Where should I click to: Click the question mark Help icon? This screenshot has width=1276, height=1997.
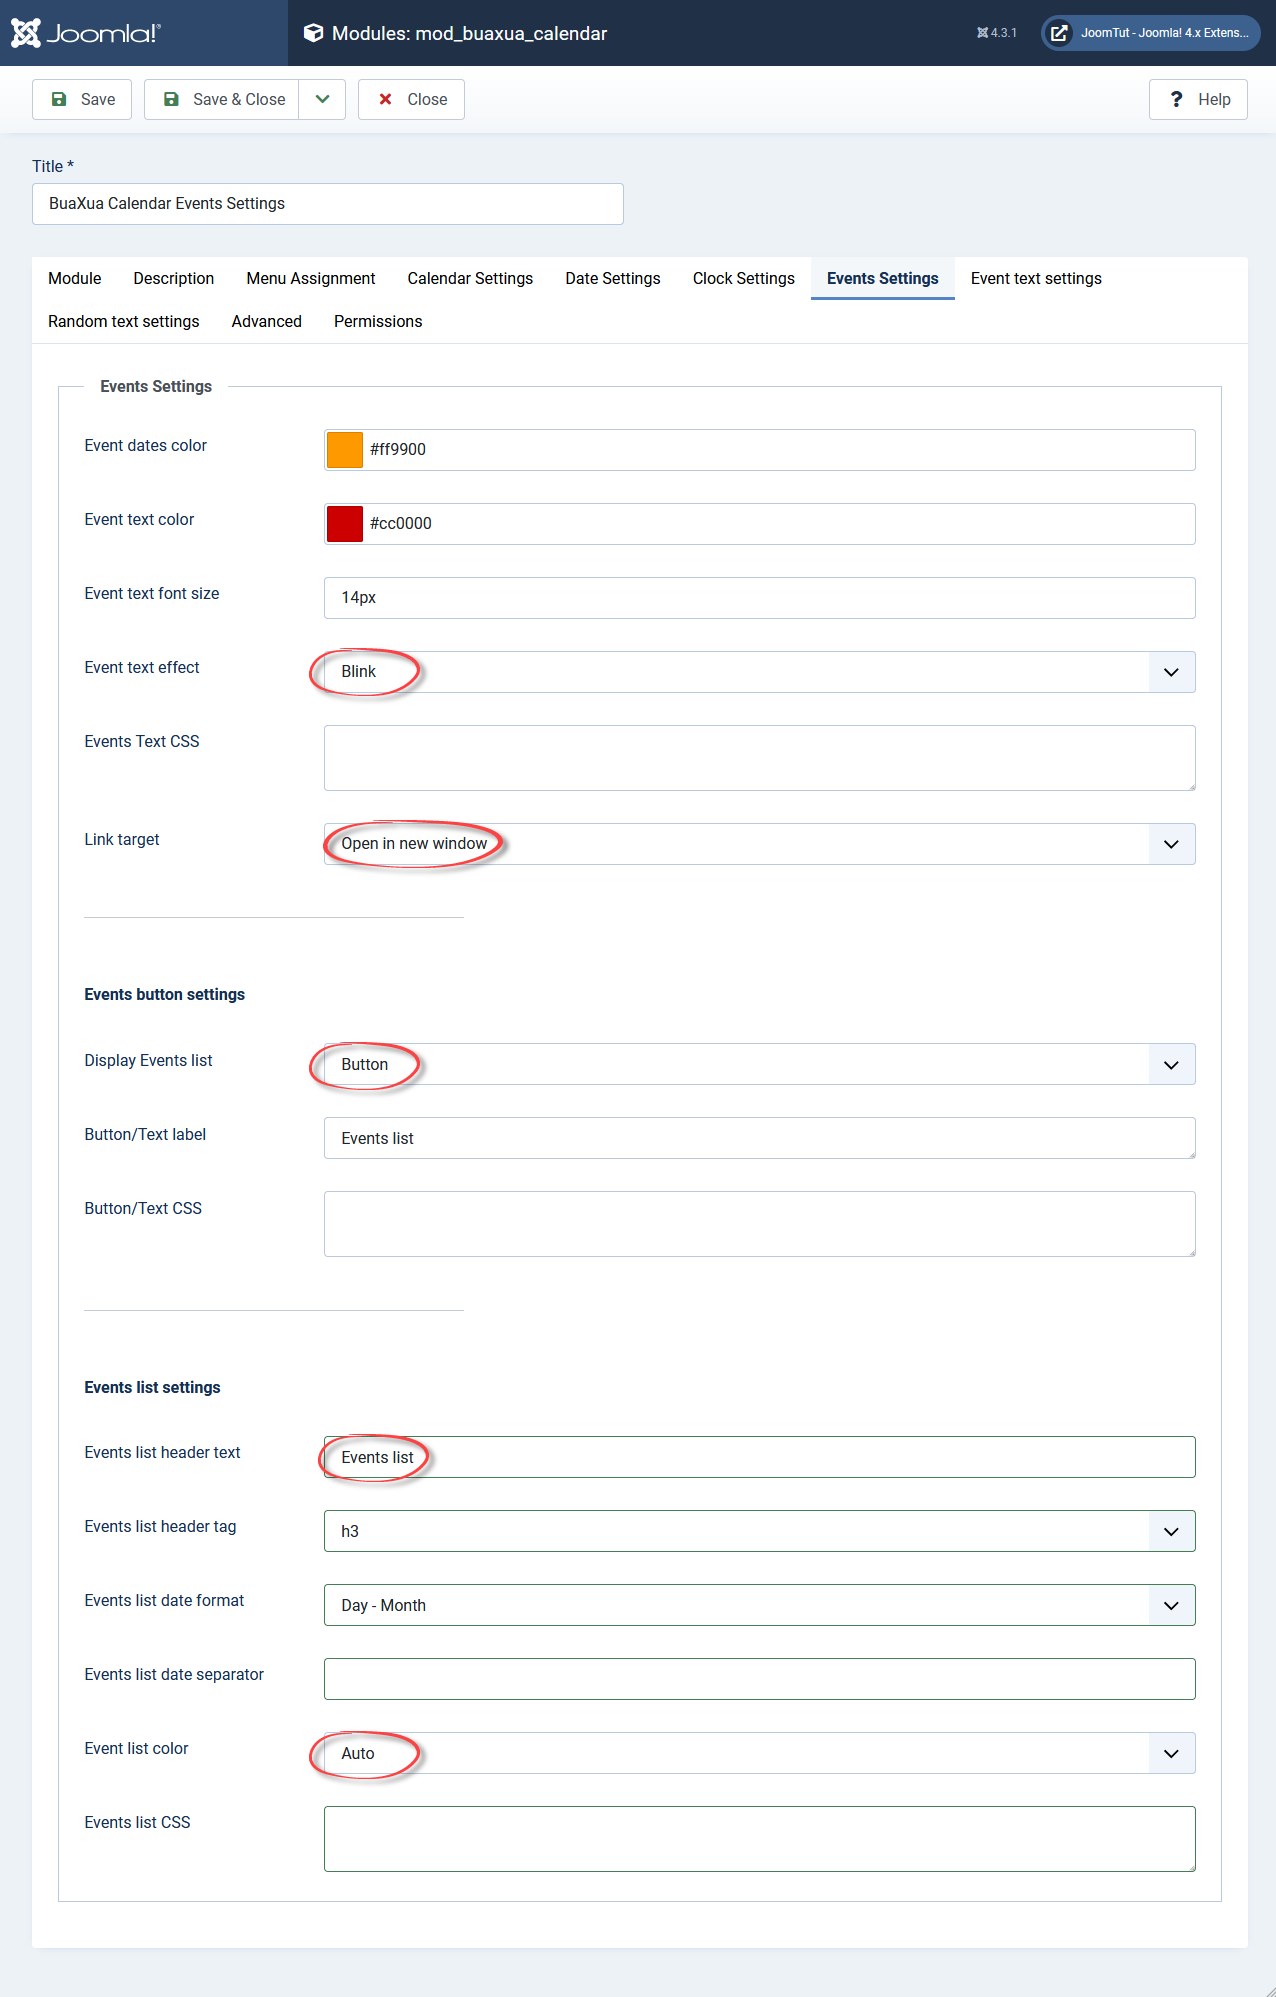click(1176, 99)
